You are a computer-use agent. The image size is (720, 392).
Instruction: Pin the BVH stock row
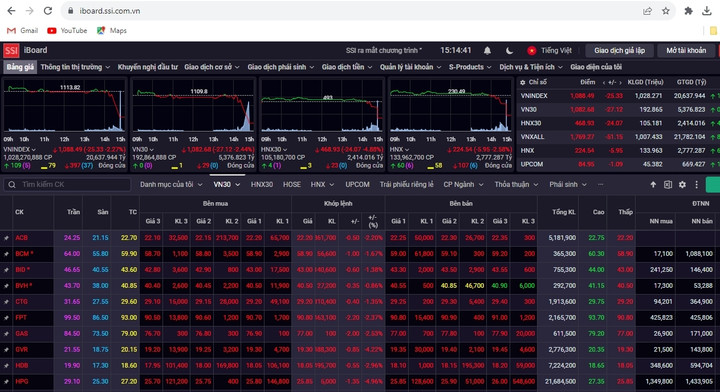pos(6,286)
